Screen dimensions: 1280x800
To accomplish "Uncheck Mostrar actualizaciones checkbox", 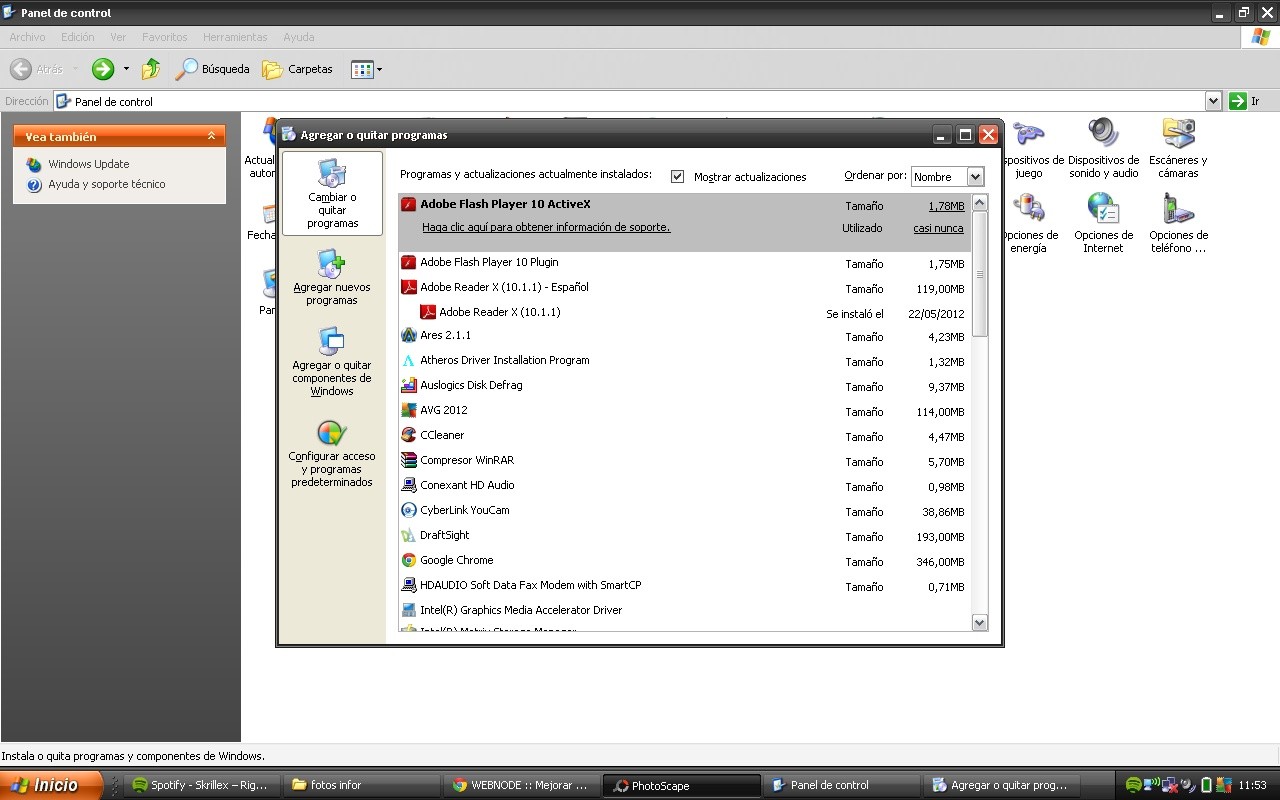I will point(677,176).
